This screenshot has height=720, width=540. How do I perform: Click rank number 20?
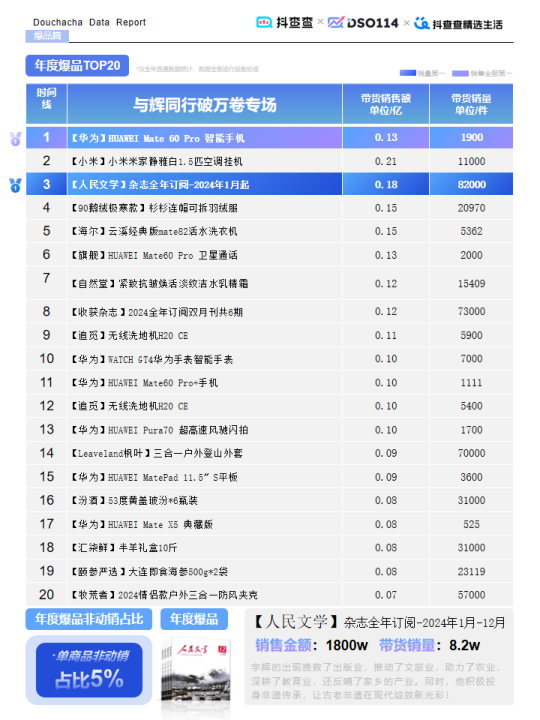point(46,595)
